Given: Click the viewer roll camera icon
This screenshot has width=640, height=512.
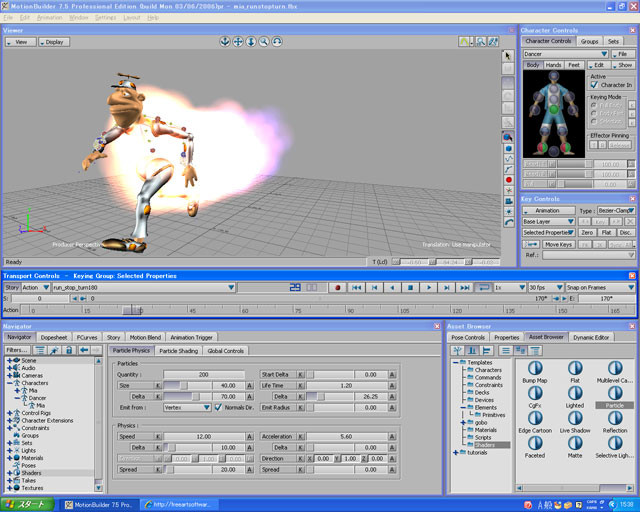Looking at the screenshot, I should [277, 42].
